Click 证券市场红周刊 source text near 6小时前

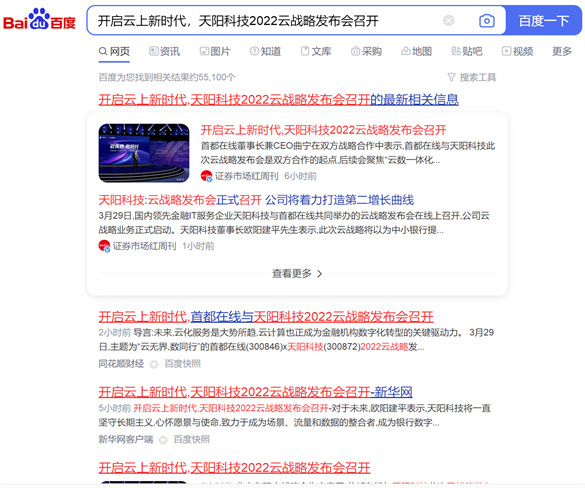coord(247,176)
